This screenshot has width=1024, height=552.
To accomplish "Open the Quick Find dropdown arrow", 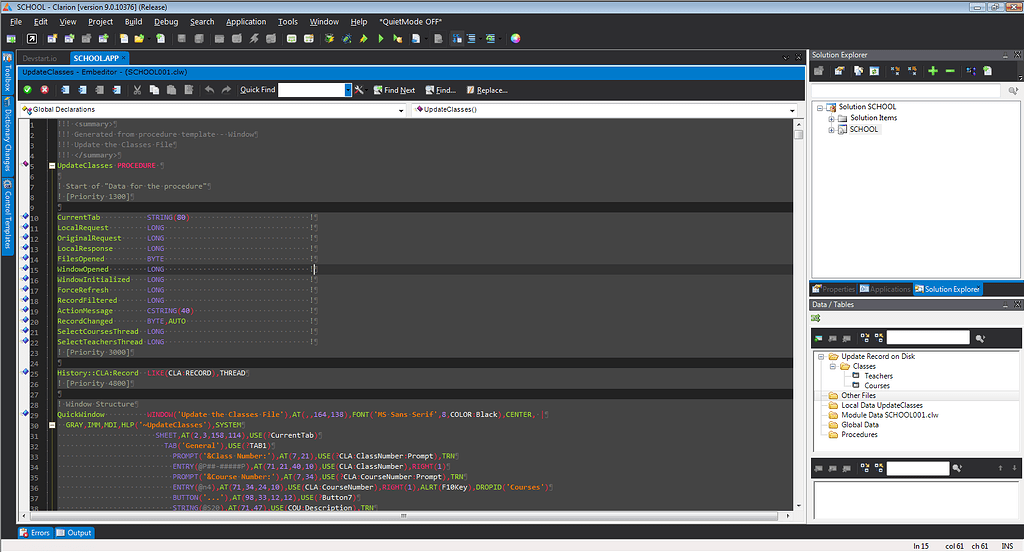I will [348, 90].
